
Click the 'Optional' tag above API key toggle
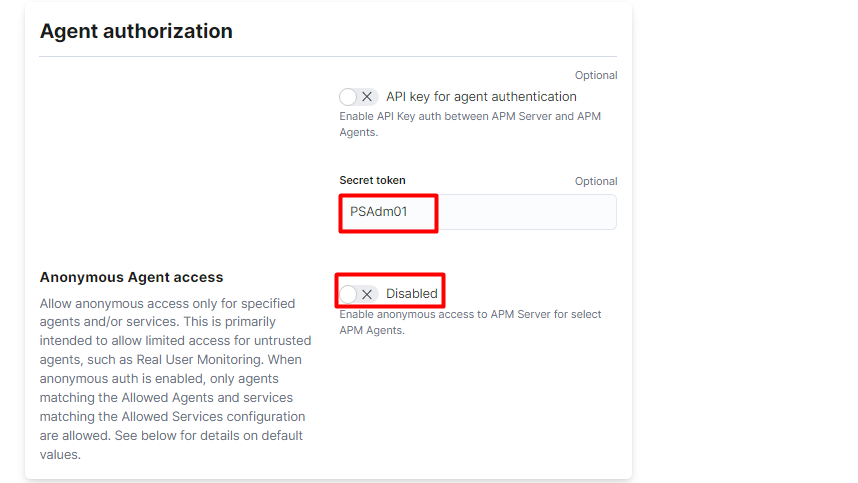coord(596,75)
